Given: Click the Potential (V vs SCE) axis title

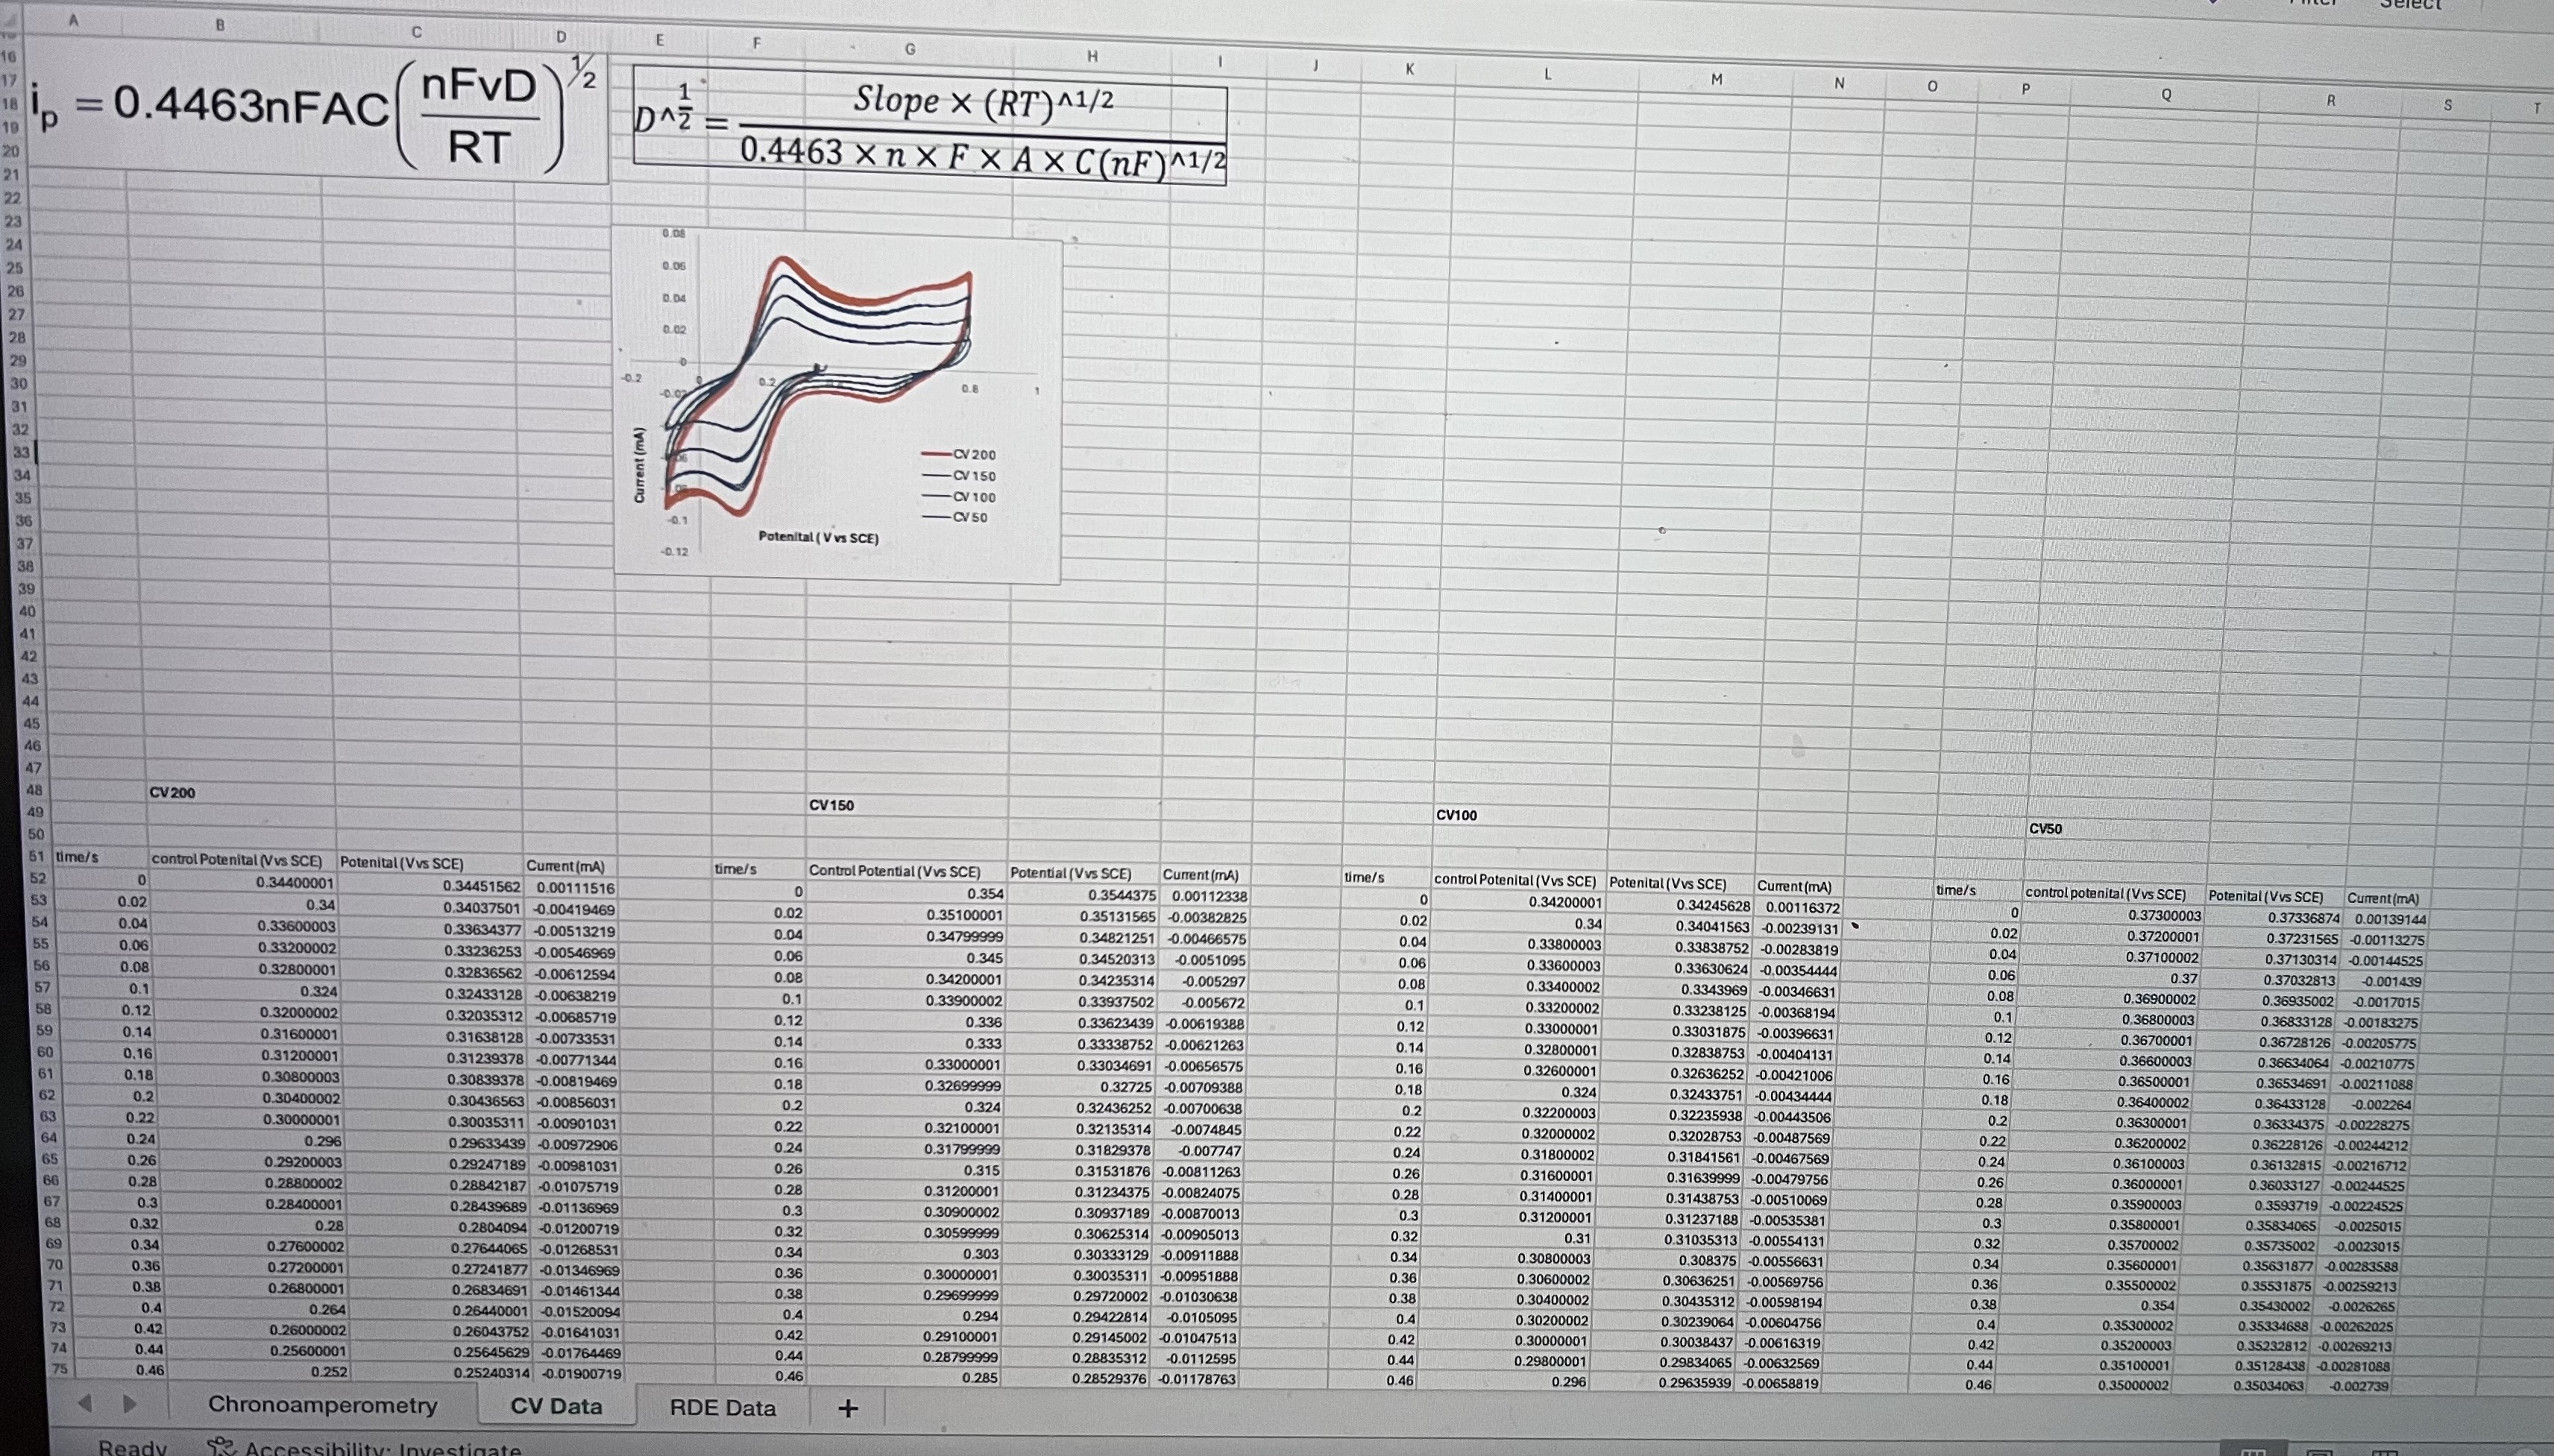Looking at the screenshot, I should [x=818, y=537].
